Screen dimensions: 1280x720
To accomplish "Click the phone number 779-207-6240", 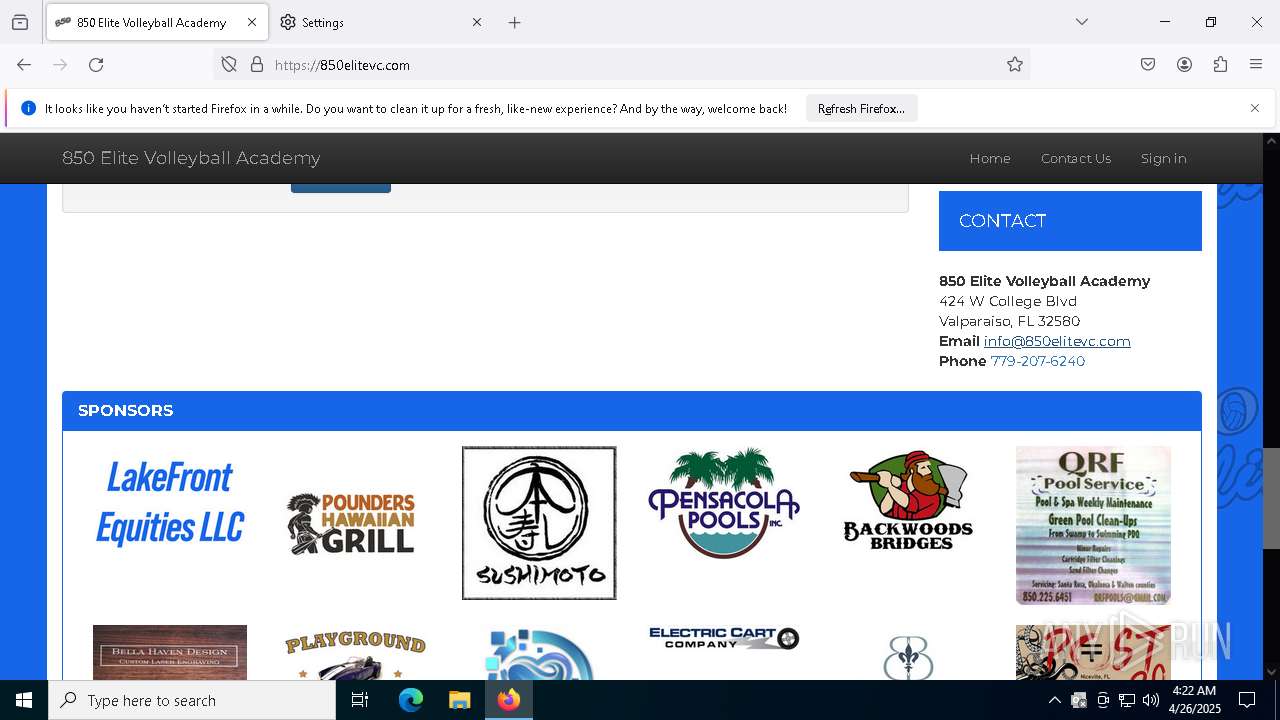I will click(x=1038, y=361).
